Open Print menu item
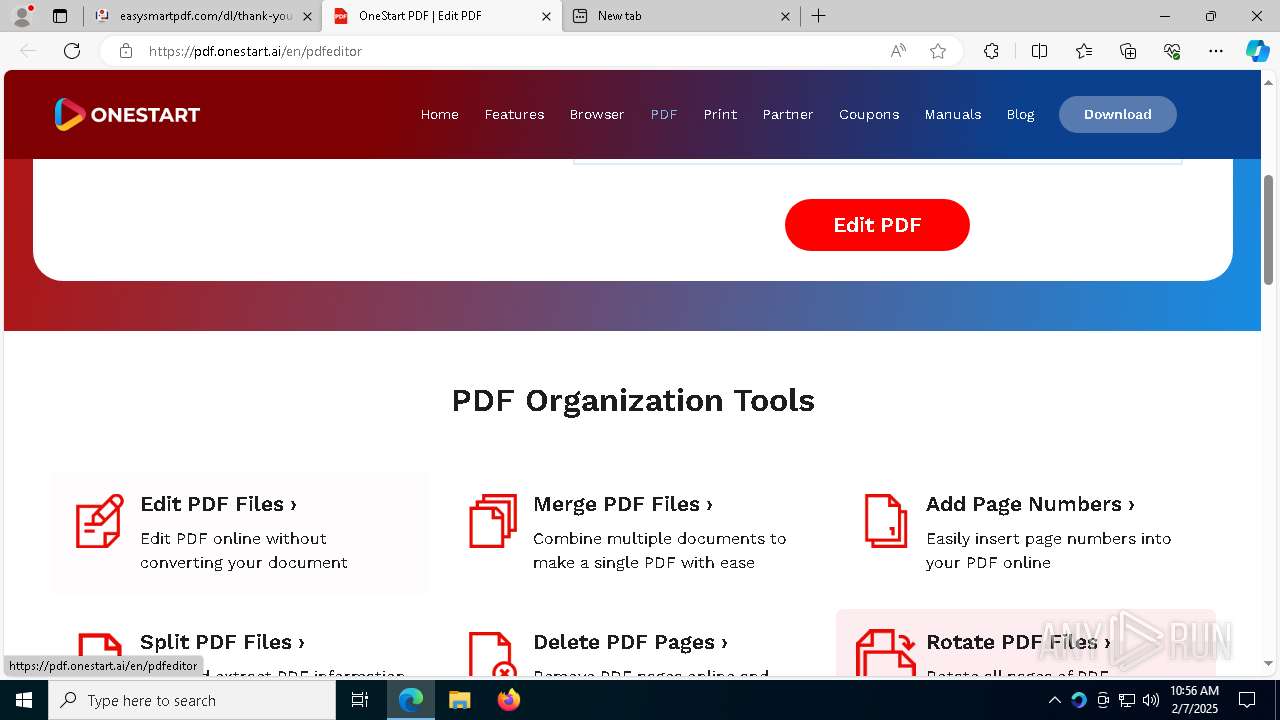Image resolution: width=1280 pixels, height=720 pixels. click(x=720, y=114)
